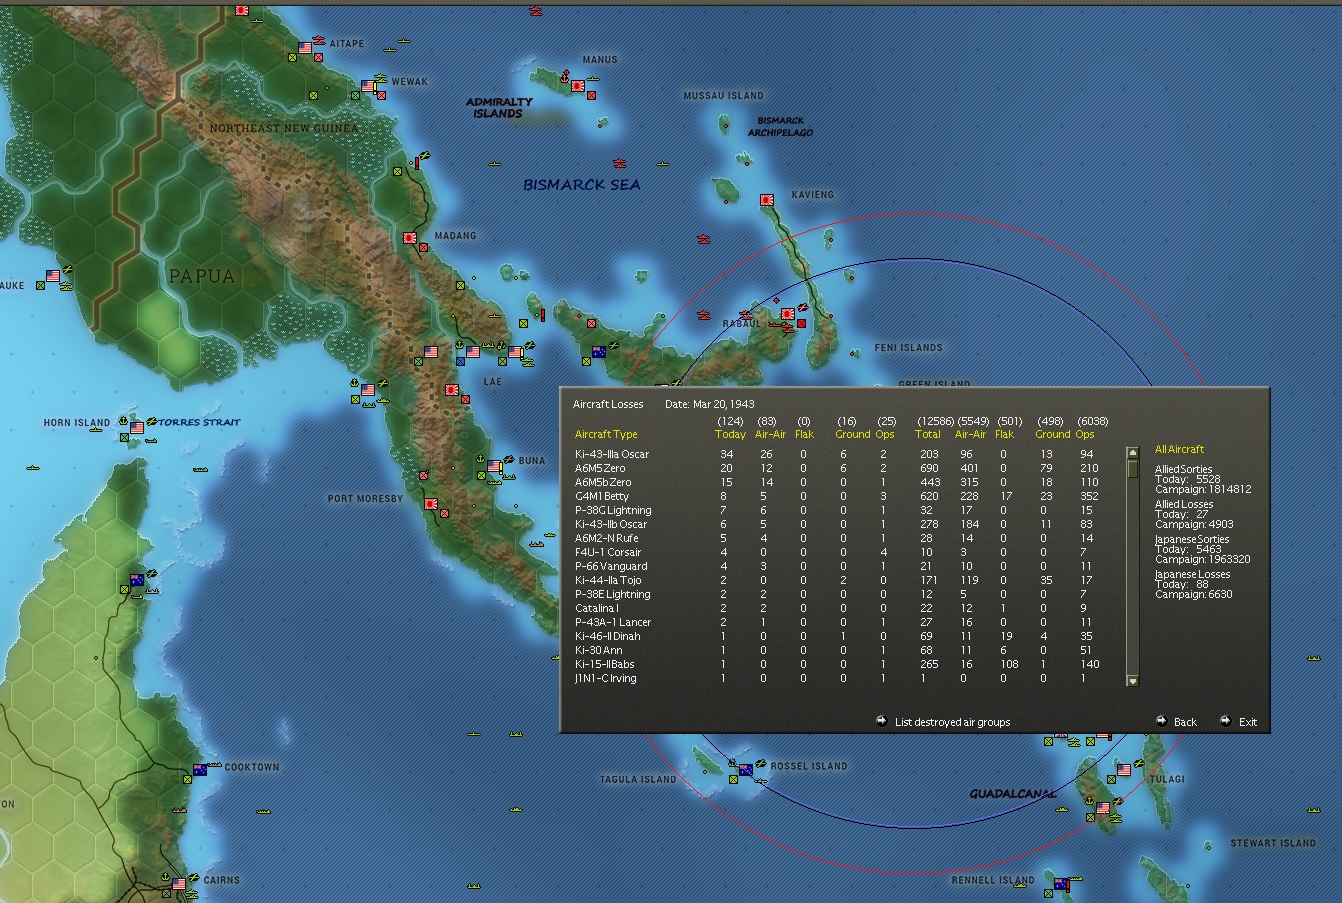Sort by the Total column header
1342x903 pixels.
point(927,434)
